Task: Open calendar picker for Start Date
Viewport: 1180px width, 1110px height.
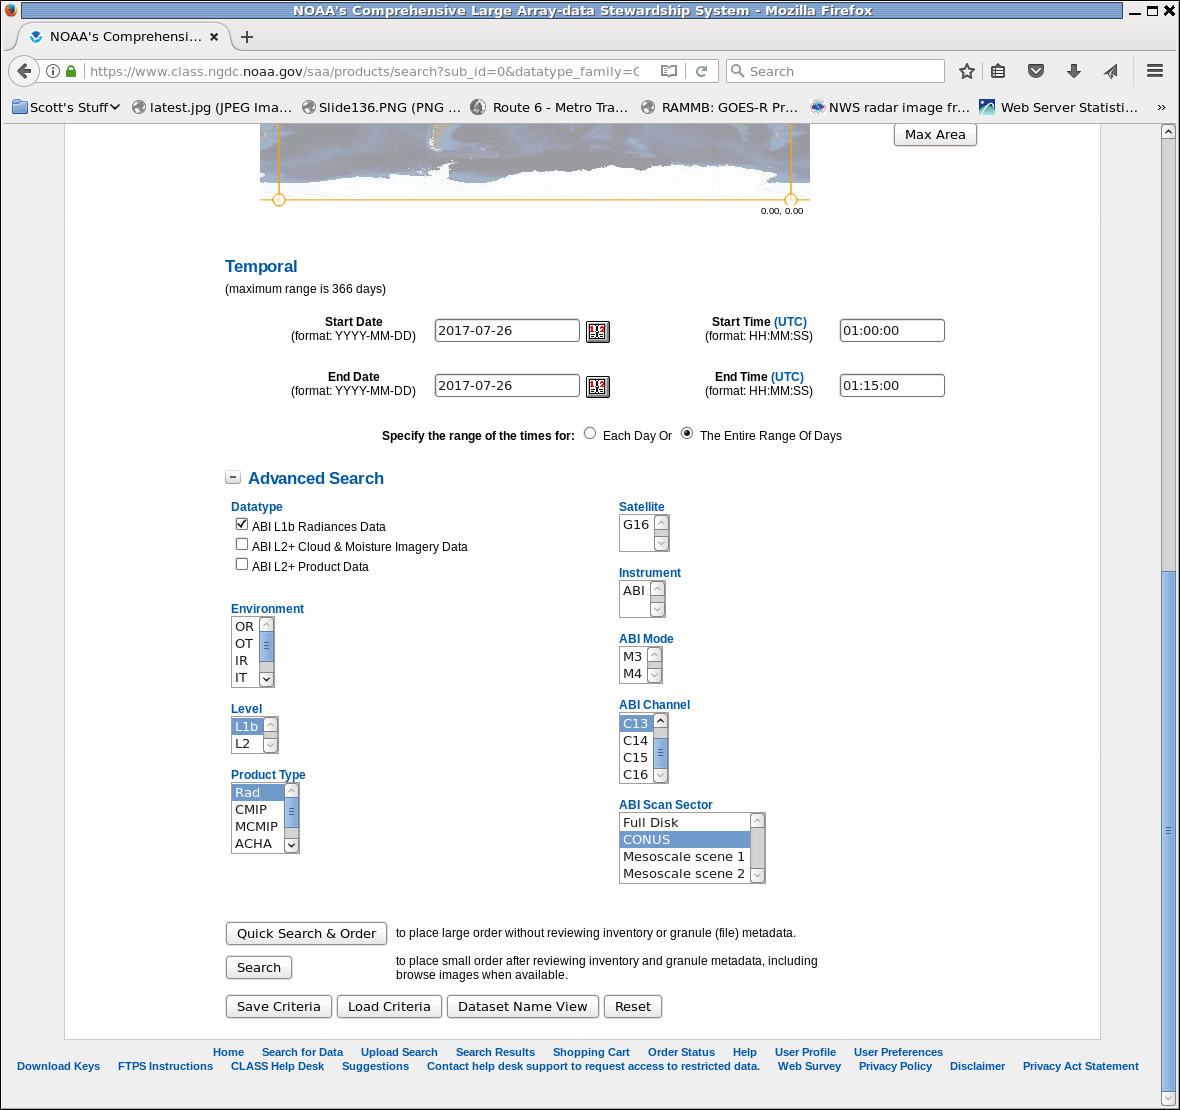Action: tap(598, 331)
